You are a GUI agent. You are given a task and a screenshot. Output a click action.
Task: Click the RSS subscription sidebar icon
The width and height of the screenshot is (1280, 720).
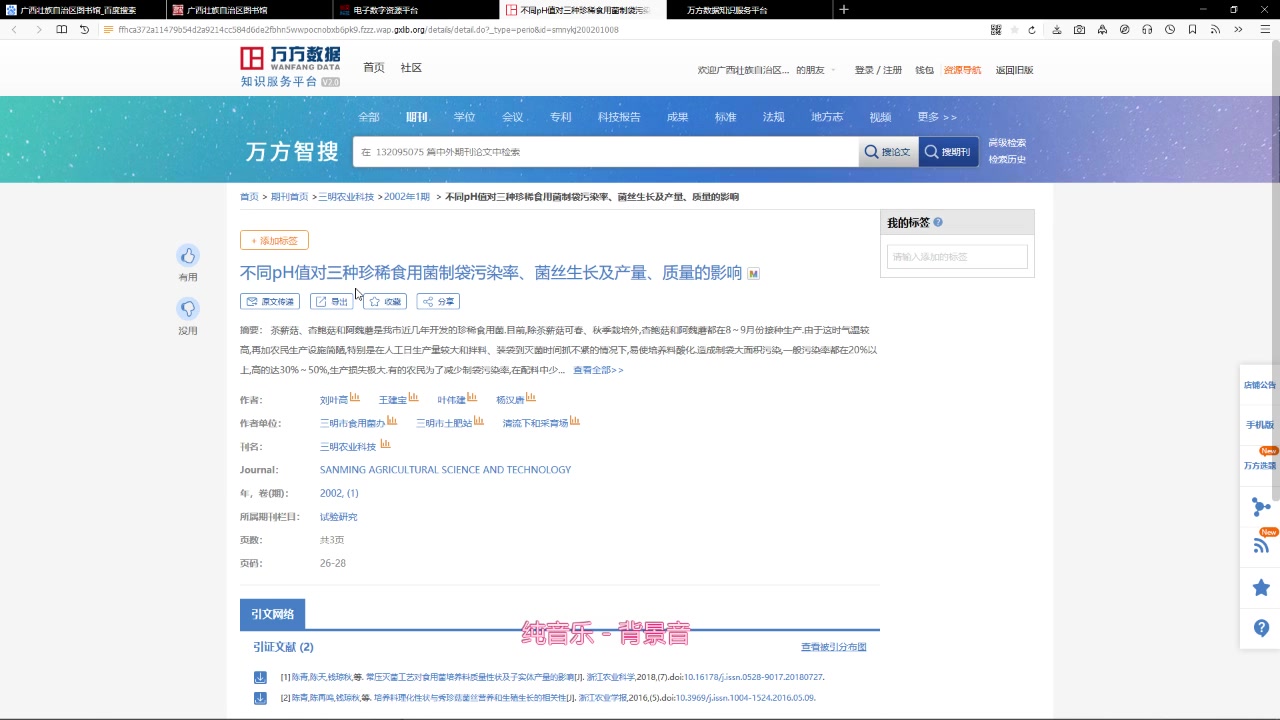point(1261,546)
